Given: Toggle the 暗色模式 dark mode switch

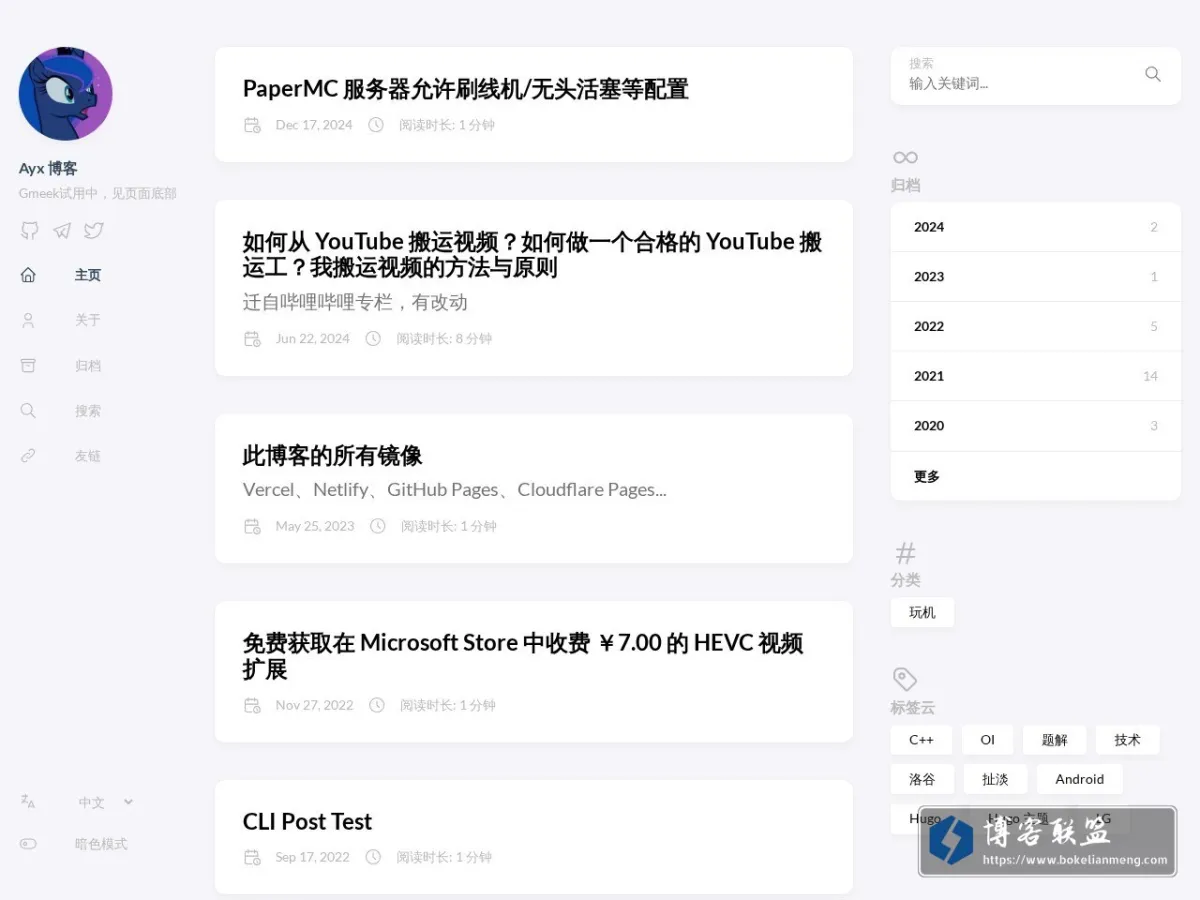Looking at the screenshot, I should pos(28,844).
